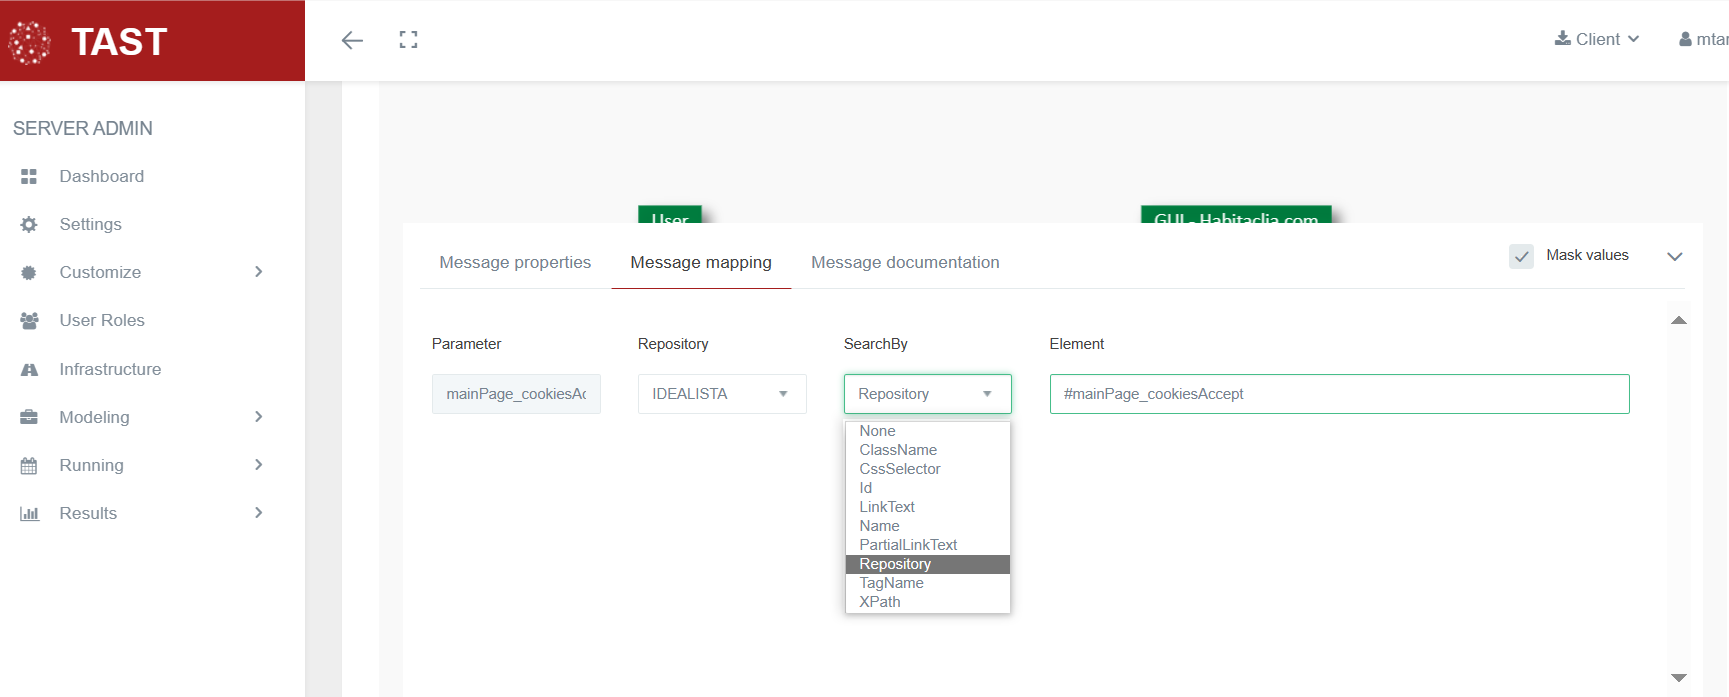This screenshot has width=1729, height=697.
Task: Toggle fullscreen mode icon
Action: point(408,40)
